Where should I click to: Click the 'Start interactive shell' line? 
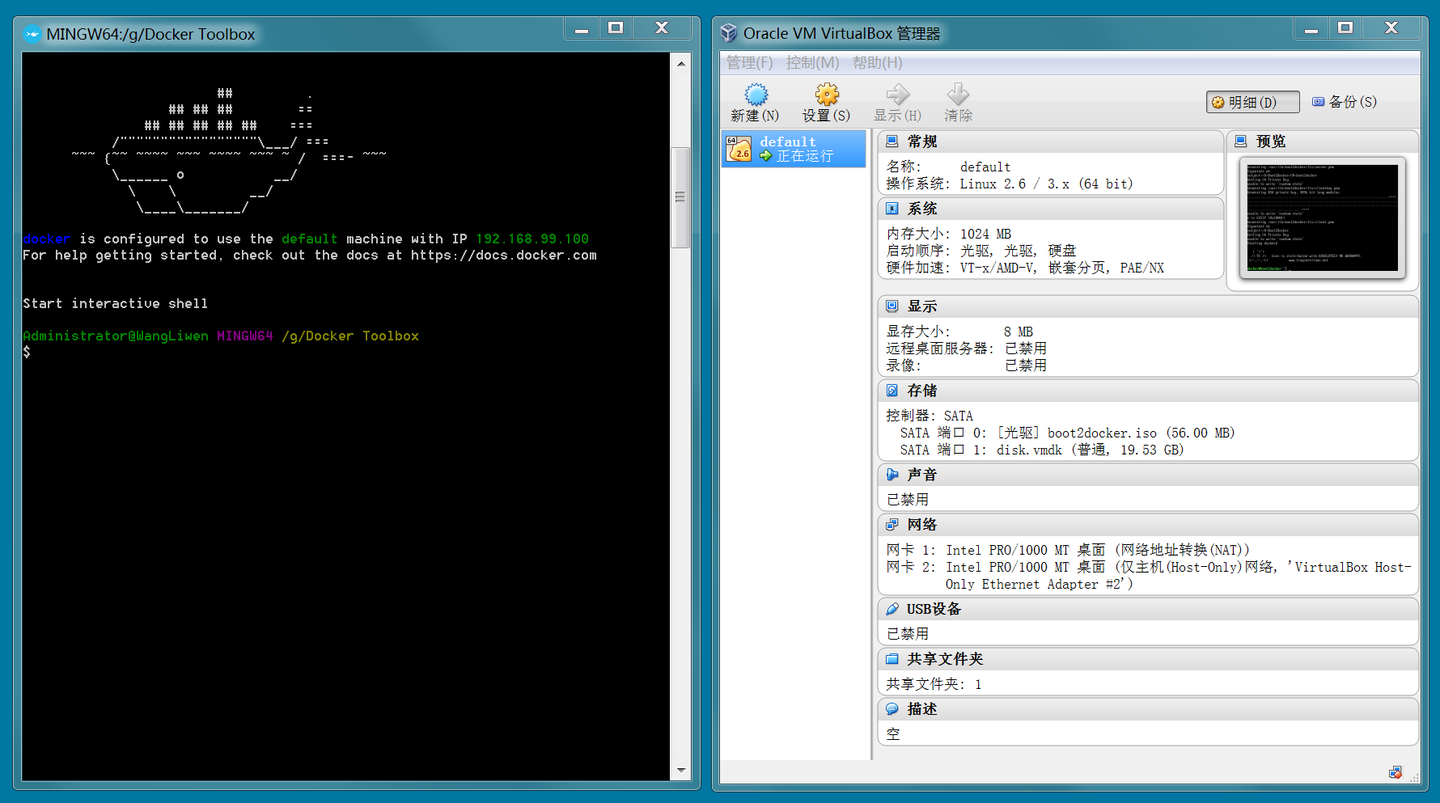click(115, 303)
